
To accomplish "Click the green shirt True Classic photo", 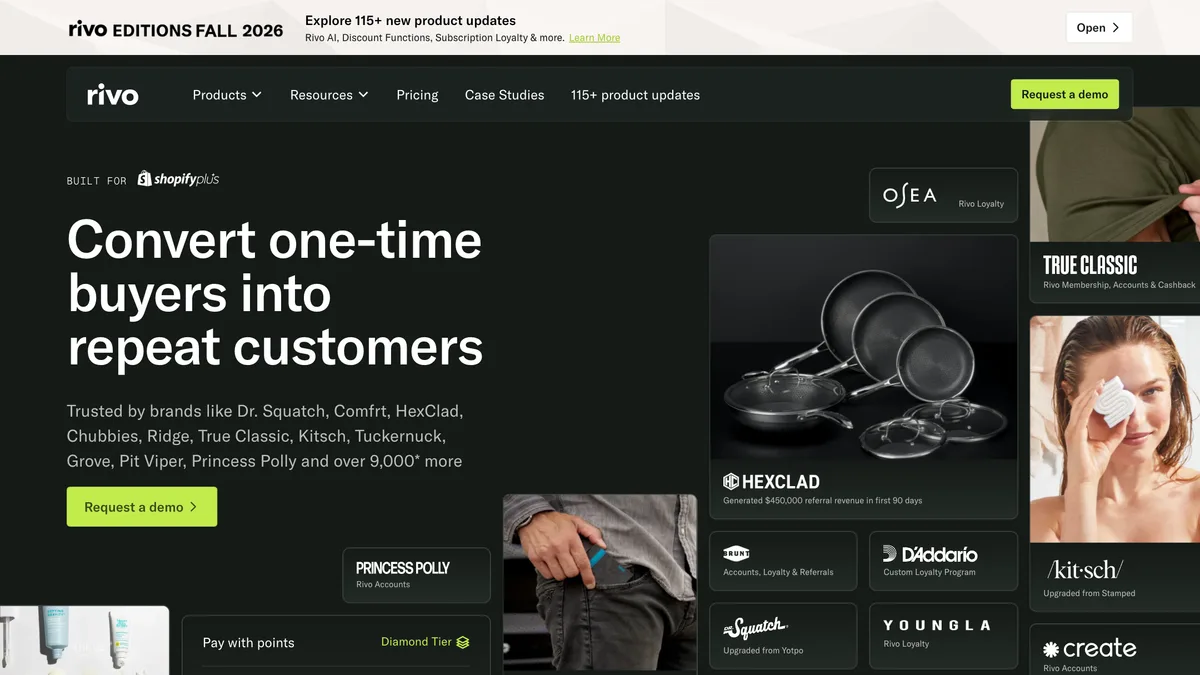I will click(1115, 174).
